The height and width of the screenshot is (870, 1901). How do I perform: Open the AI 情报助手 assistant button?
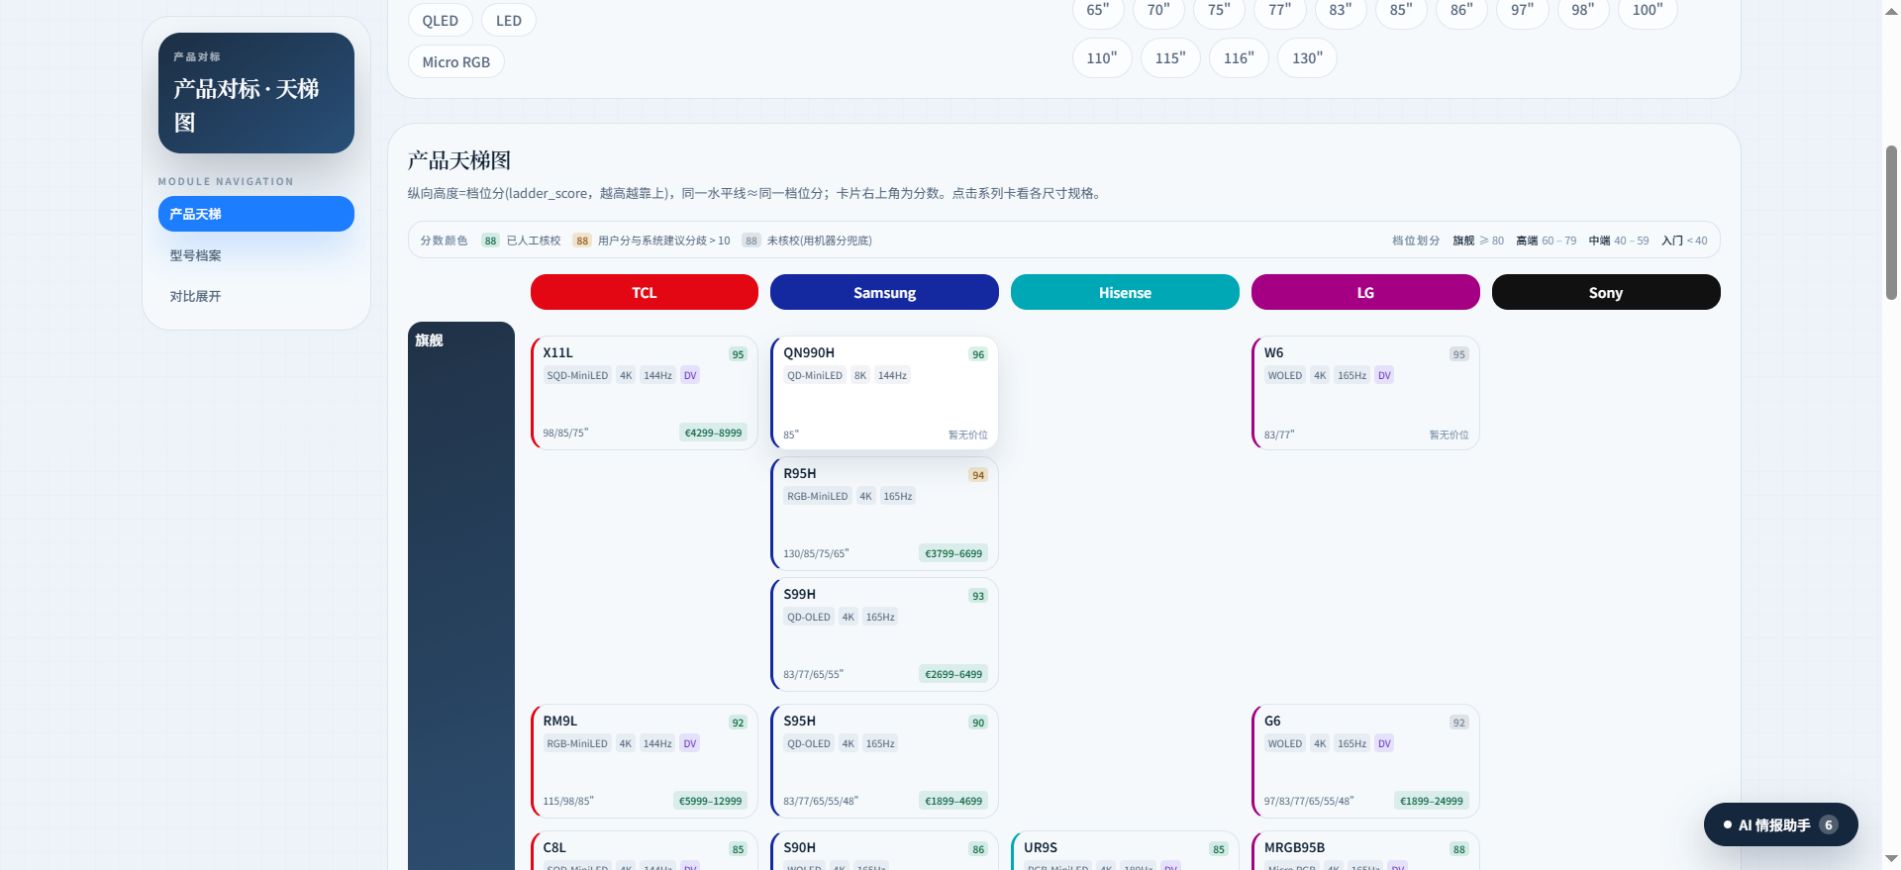tap(1781, 825)
